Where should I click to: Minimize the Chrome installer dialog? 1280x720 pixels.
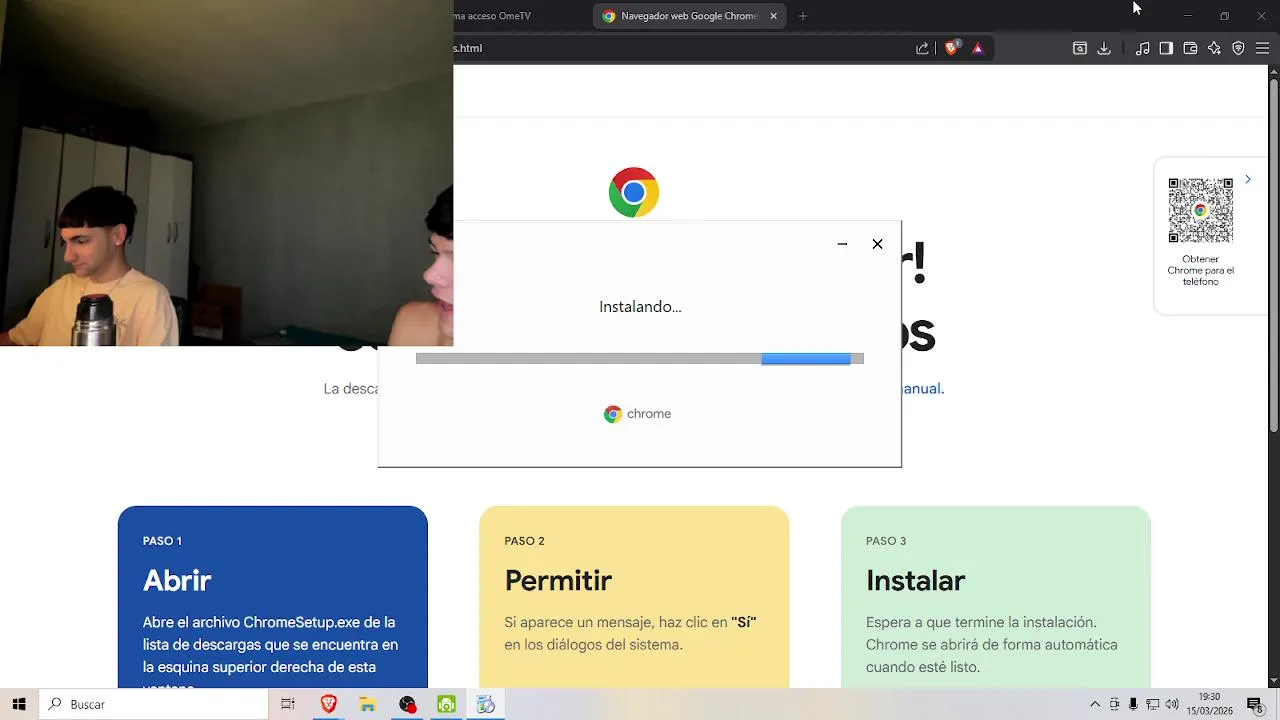coord(842,244)
